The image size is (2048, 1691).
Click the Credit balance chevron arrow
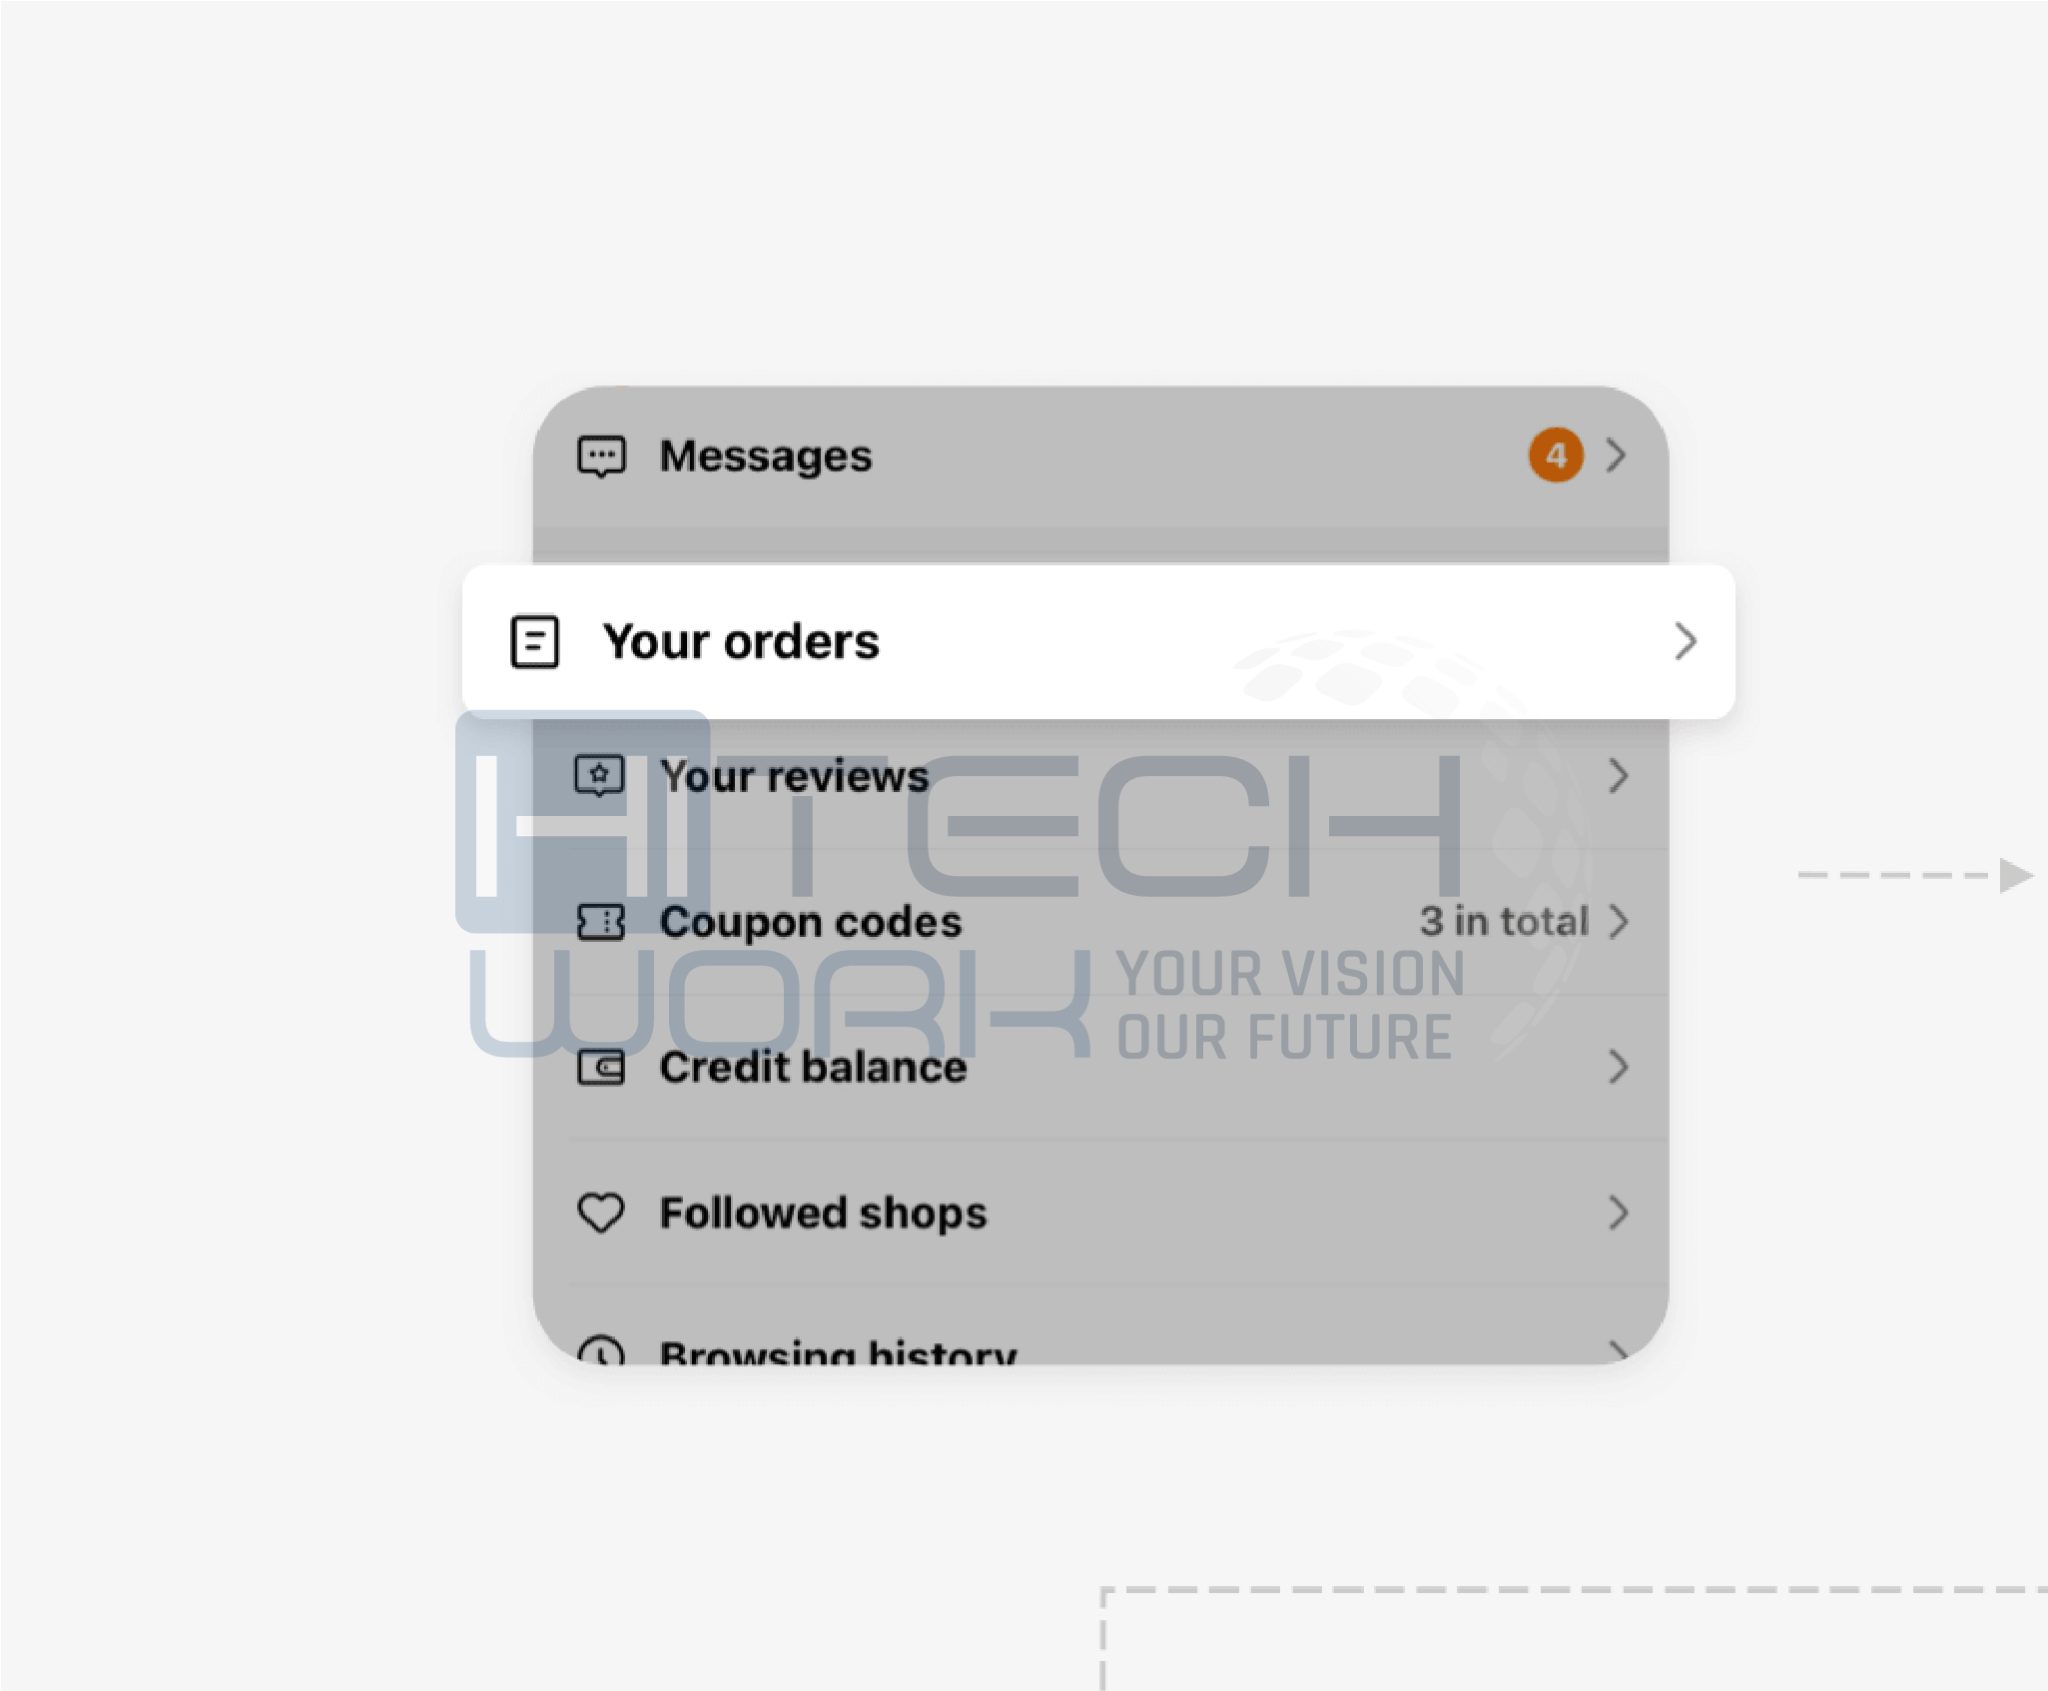(1618, 1068)
